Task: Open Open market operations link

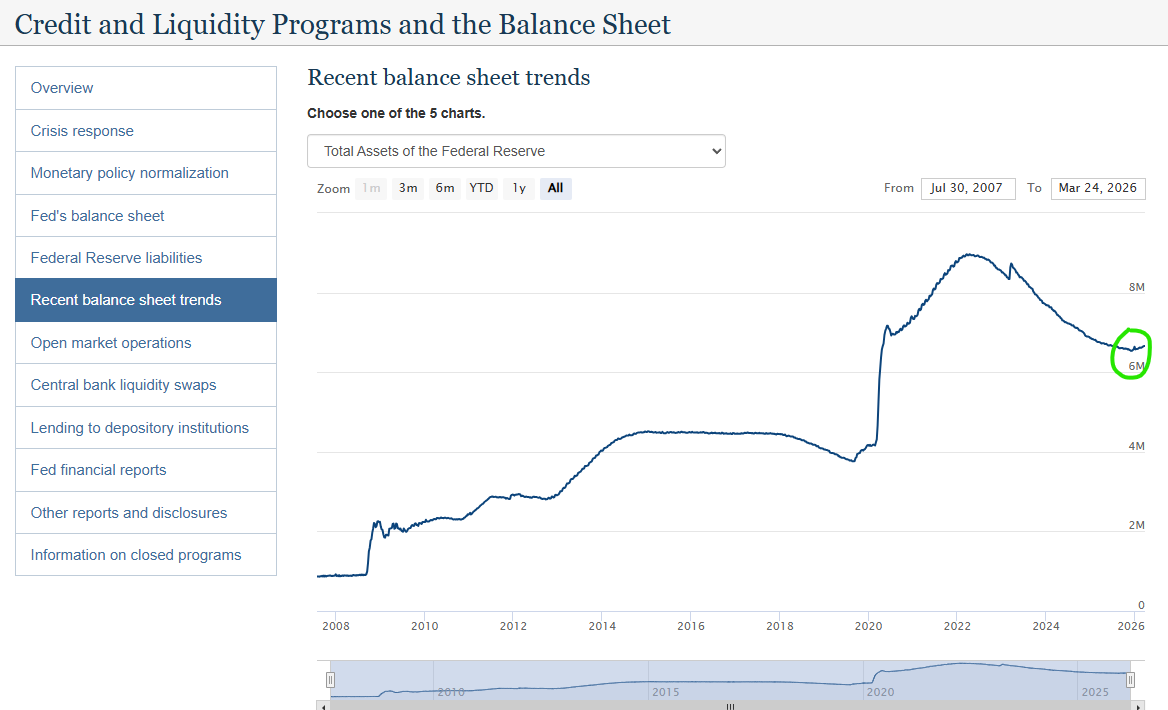Action: (146, 343)
